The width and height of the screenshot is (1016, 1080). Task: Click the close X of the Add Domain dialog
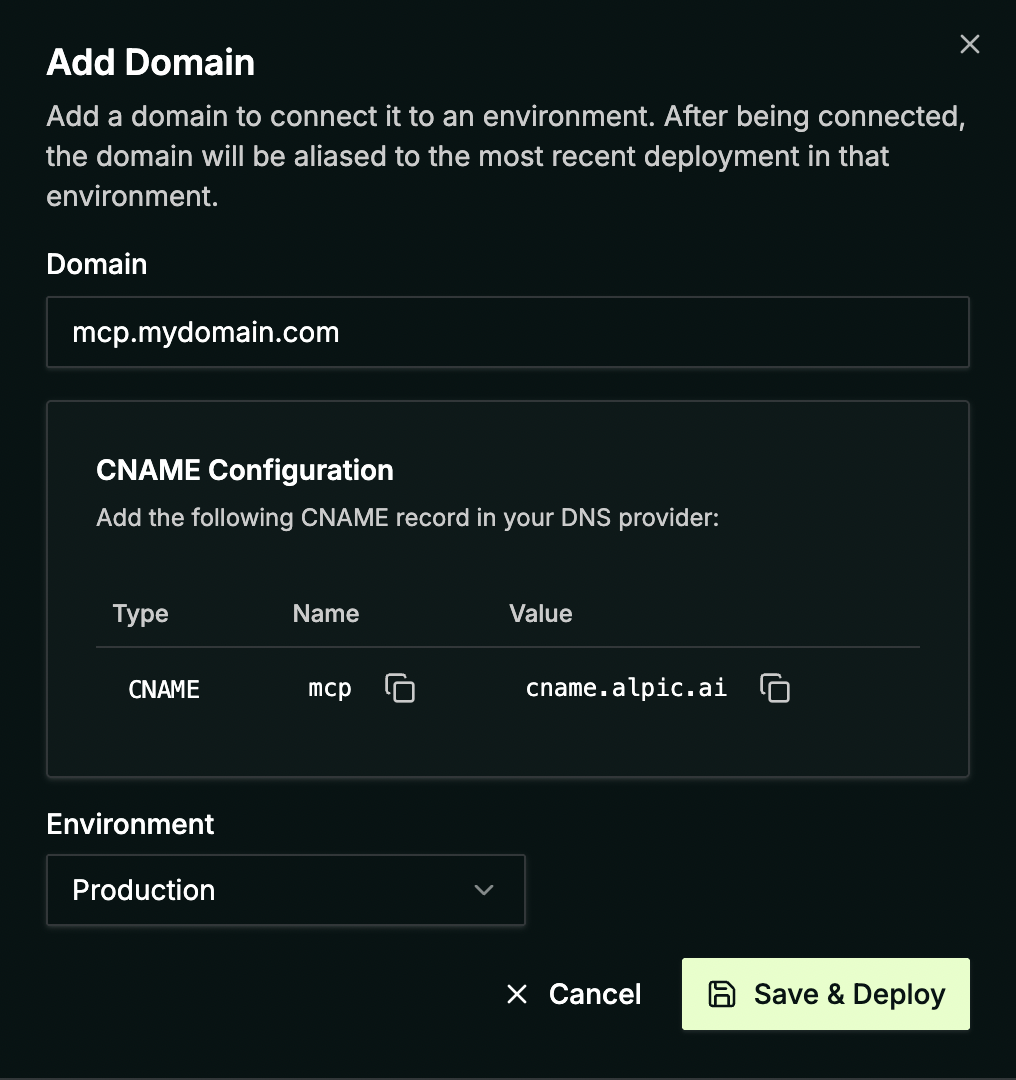pos(969,44)
